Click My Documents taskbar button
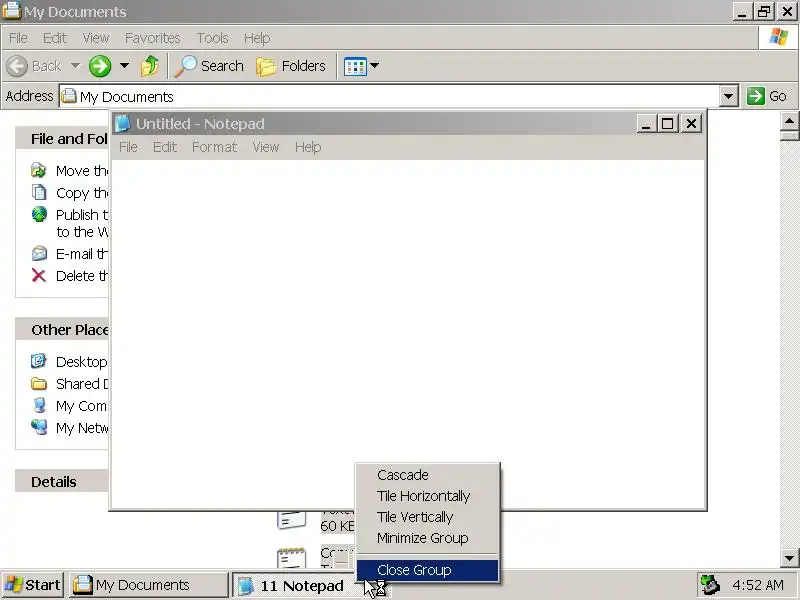Viewport: 800px width, 600px height. coord(148,585)
